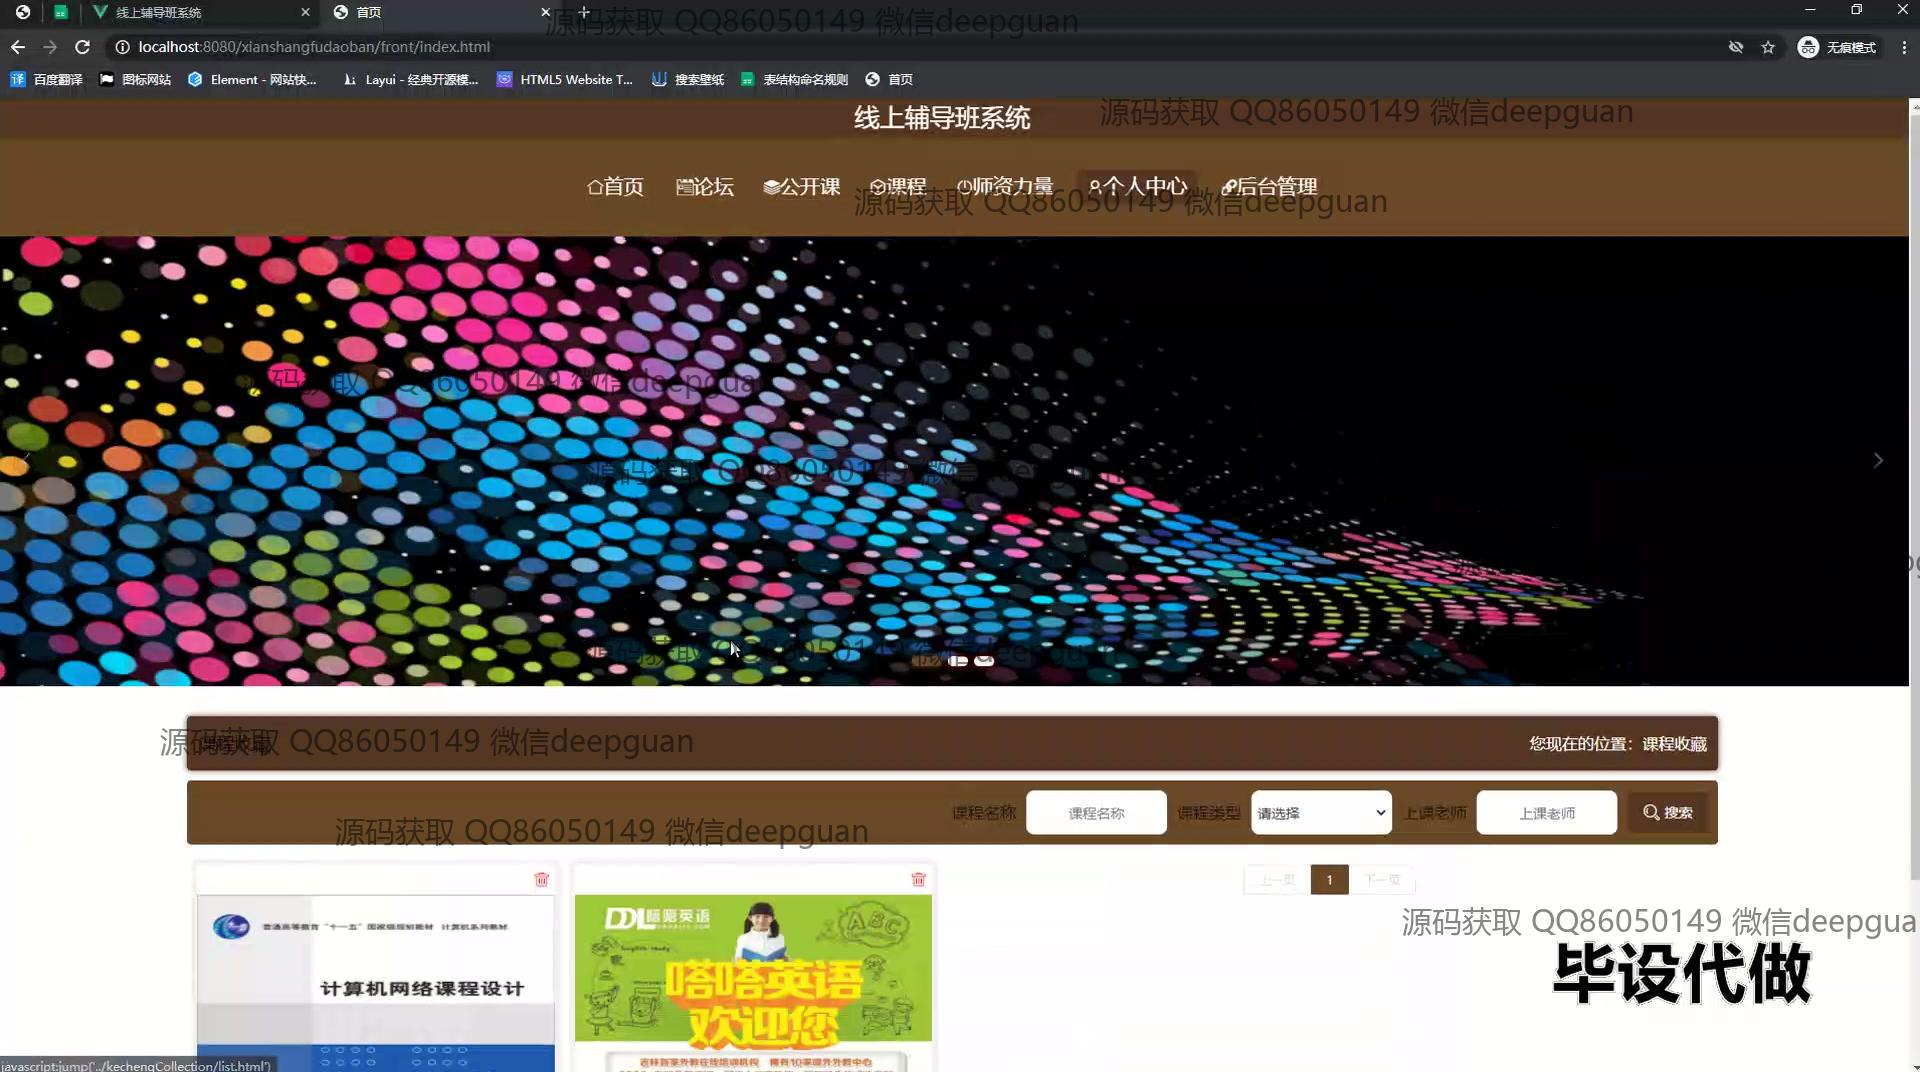
Task: Go to 论坛 in navigation bar
Action: pos(705,187)
